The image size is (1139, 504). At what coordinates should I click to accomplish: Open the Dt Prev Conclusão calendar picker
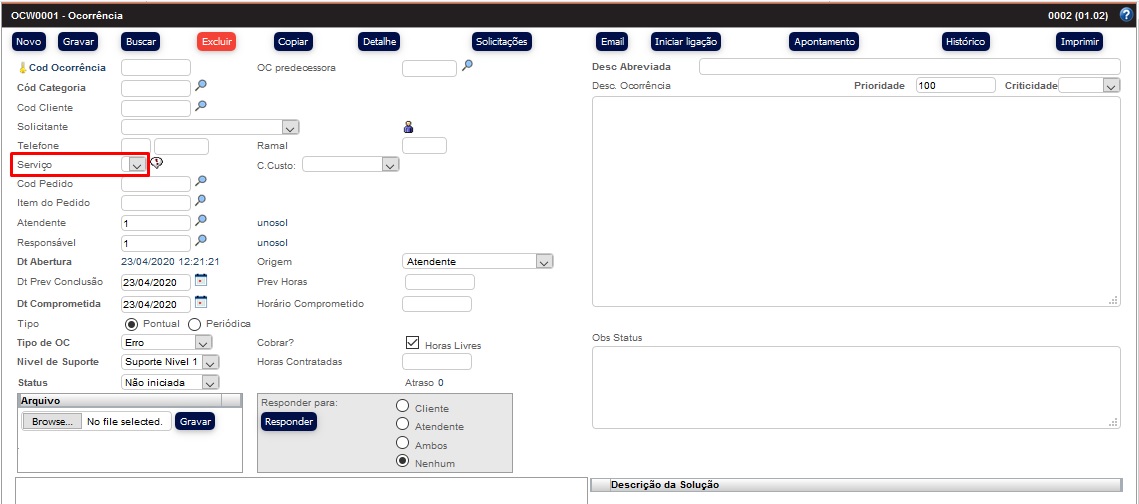coord(201,280)
